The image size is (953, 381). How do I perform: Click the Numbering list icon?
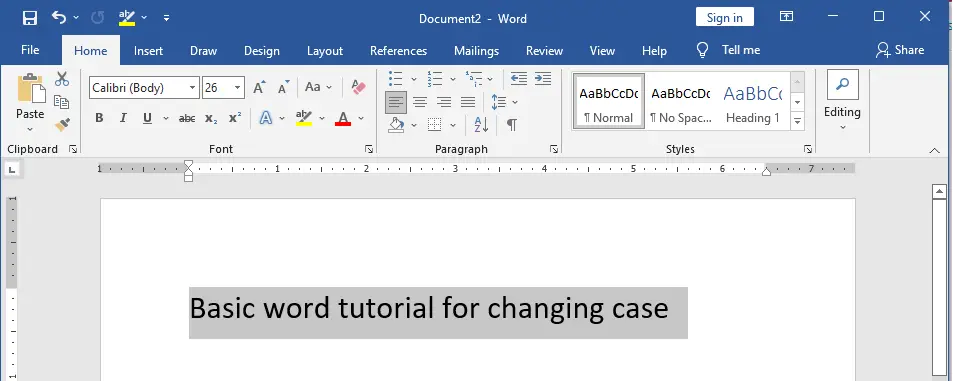click(435, 79)
